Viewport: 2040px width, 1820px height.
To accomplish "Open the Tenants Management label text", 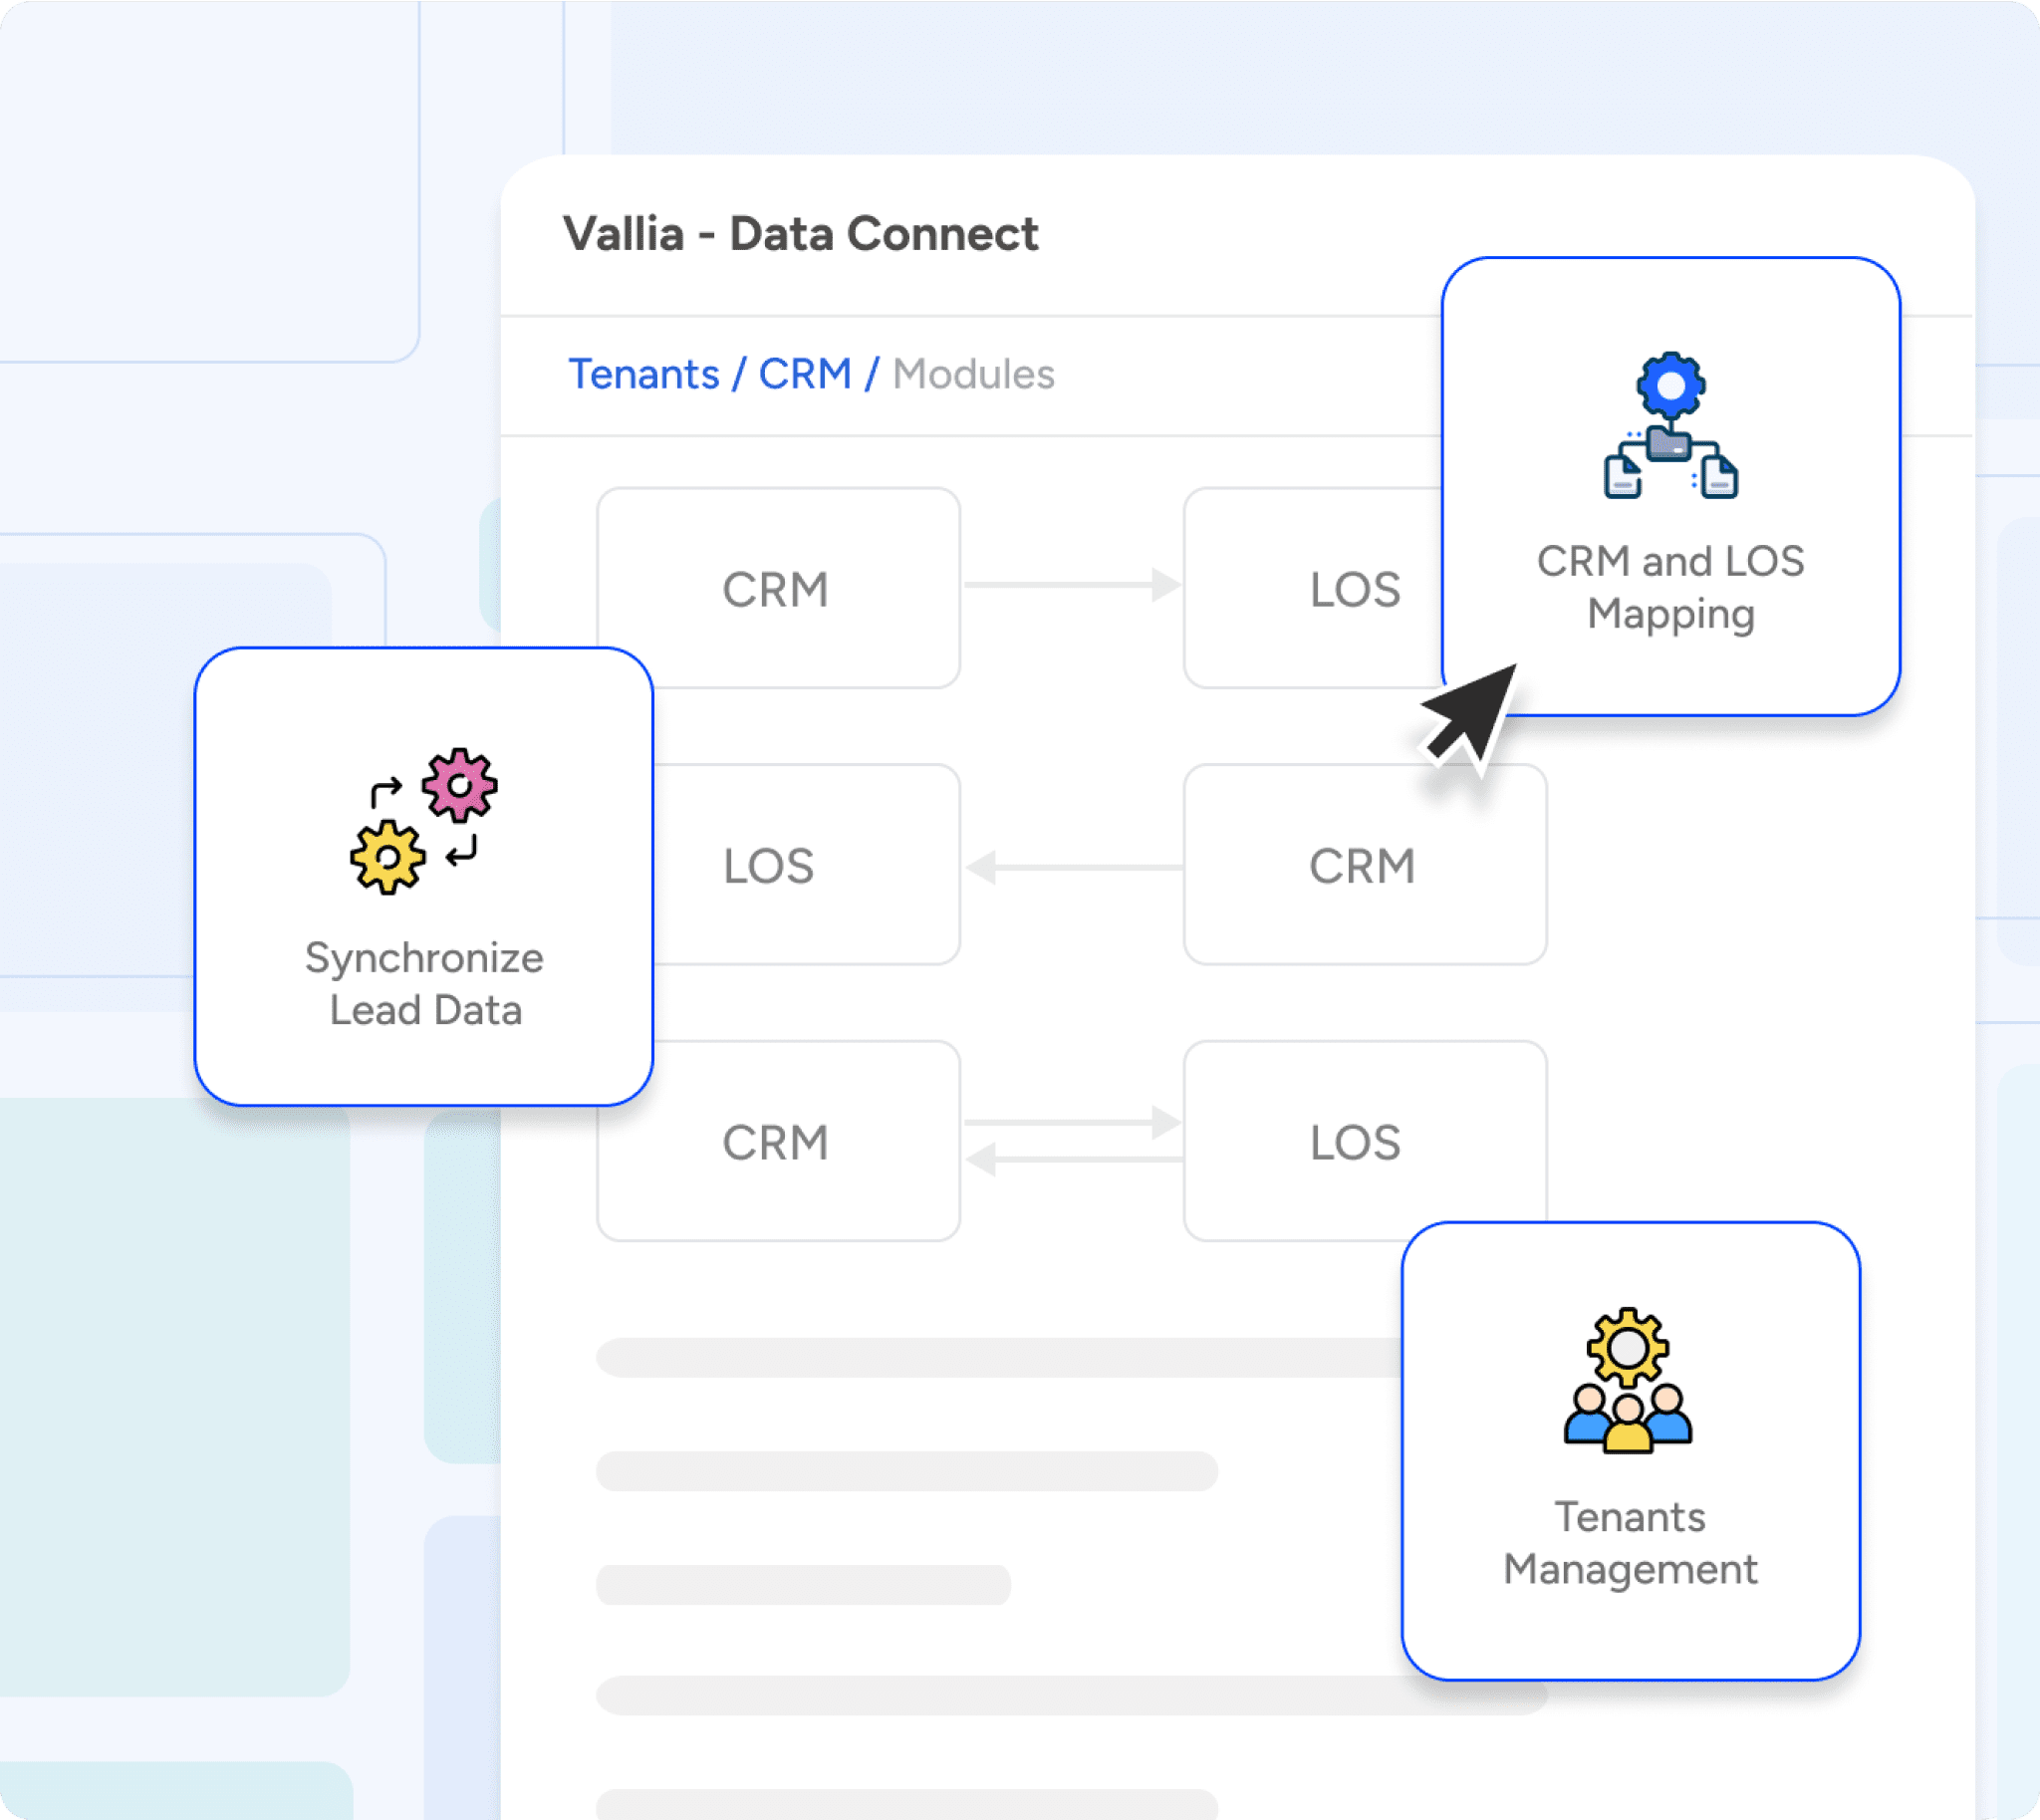I will (1630, 1543).
